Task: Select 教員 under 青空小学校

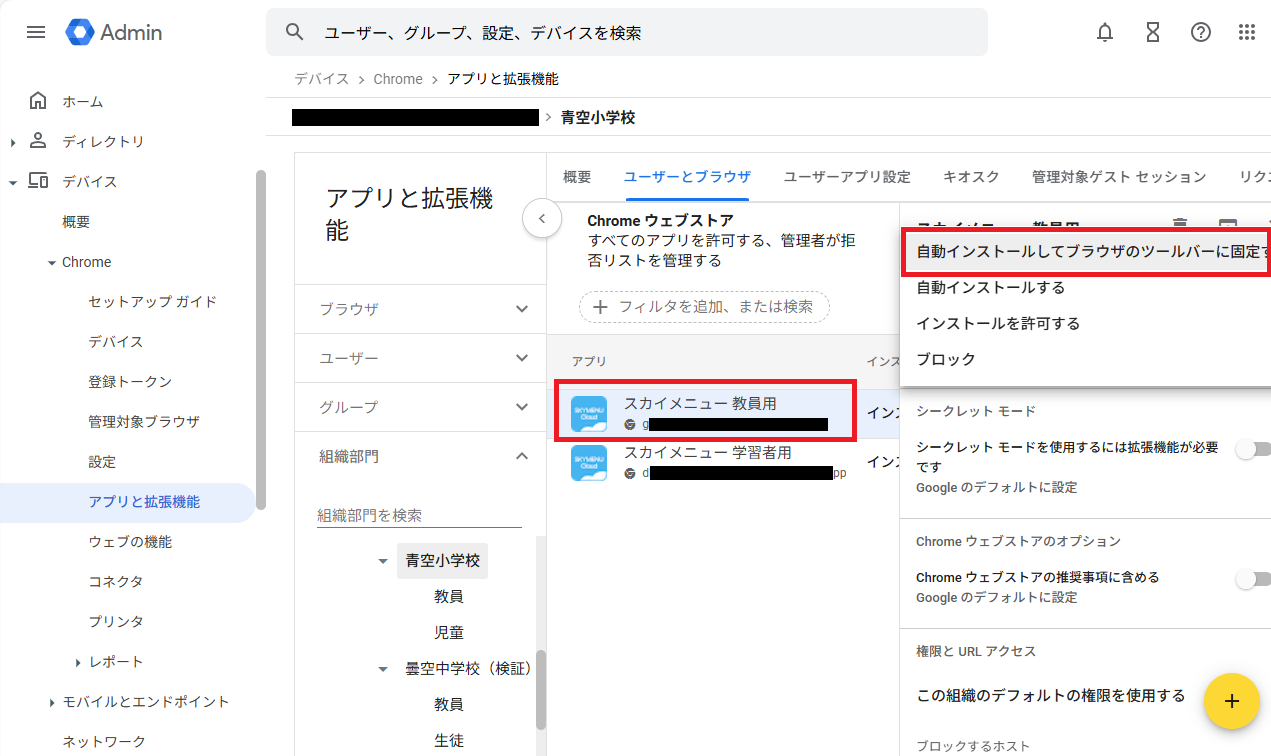Action: pos(448,596)
